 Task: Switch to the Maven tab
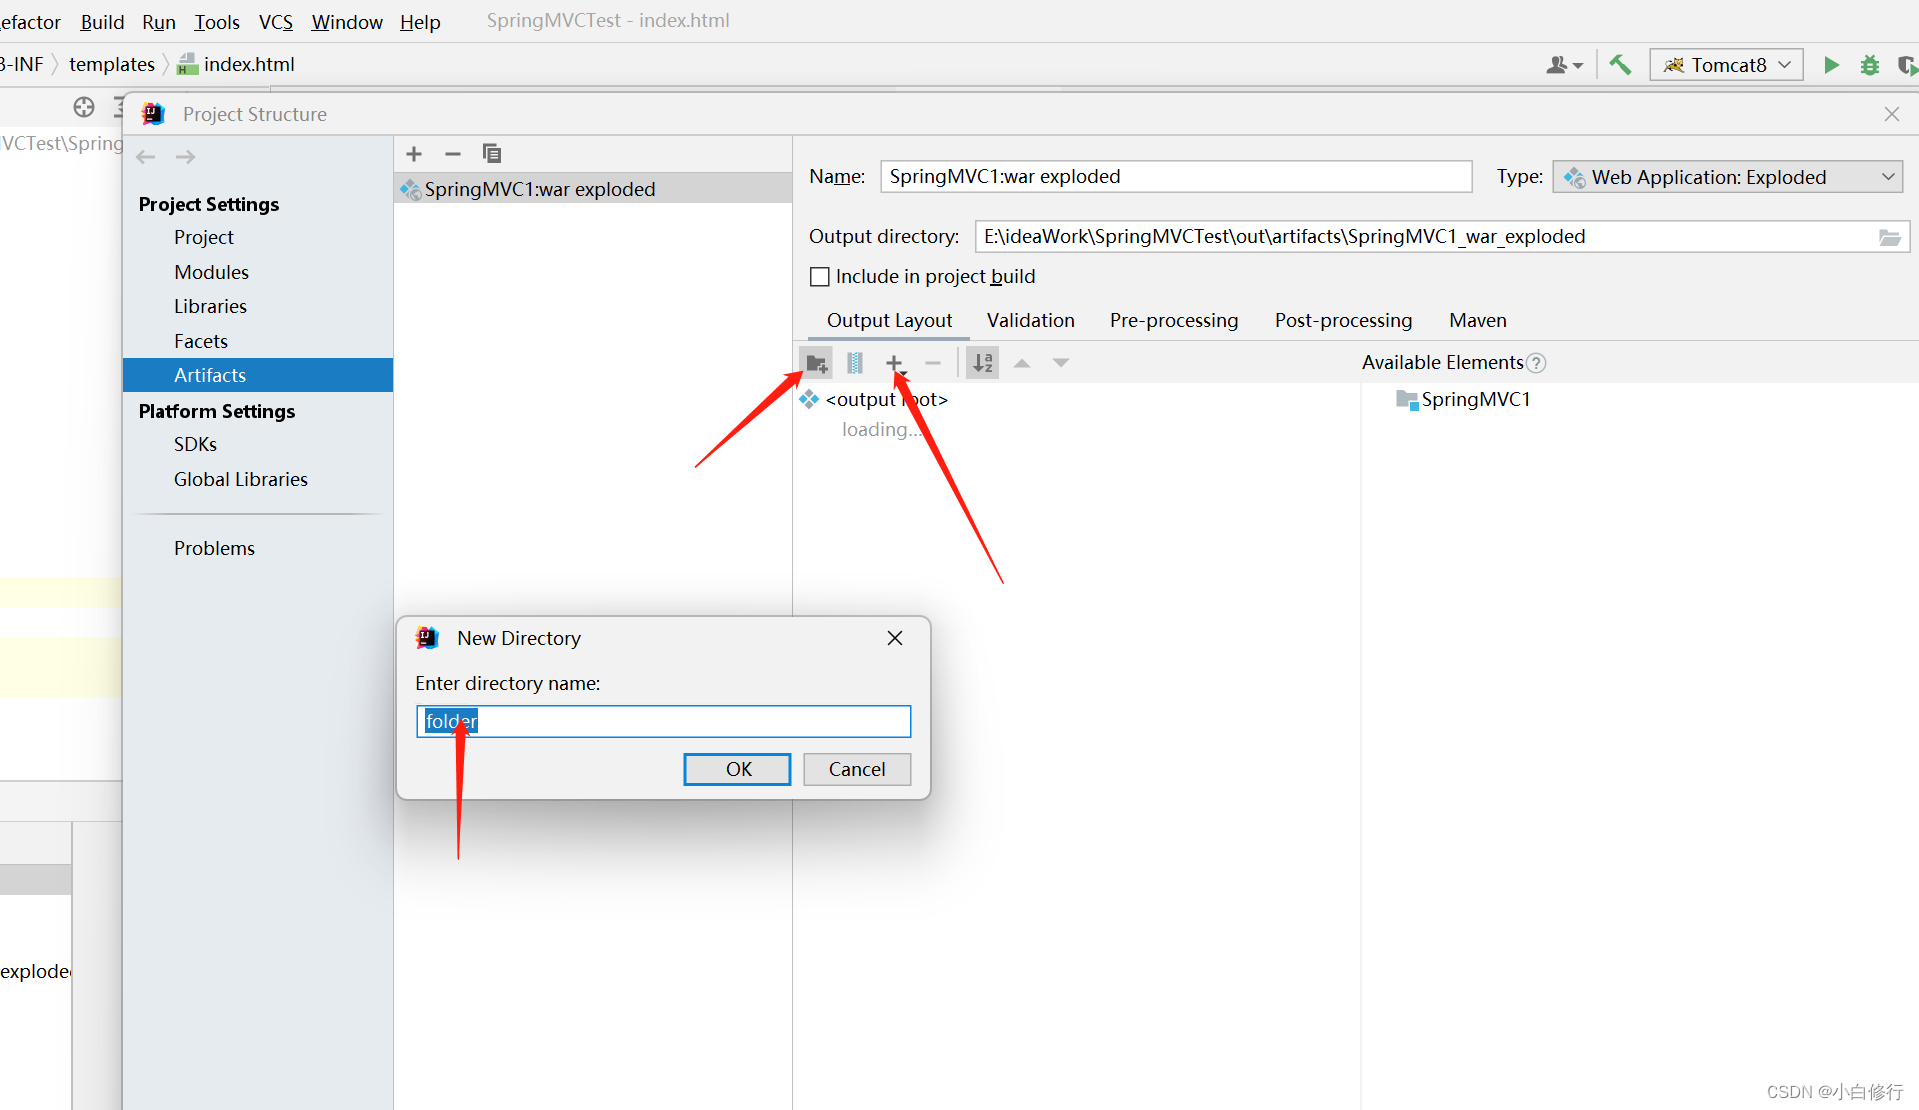point(1477,320)
